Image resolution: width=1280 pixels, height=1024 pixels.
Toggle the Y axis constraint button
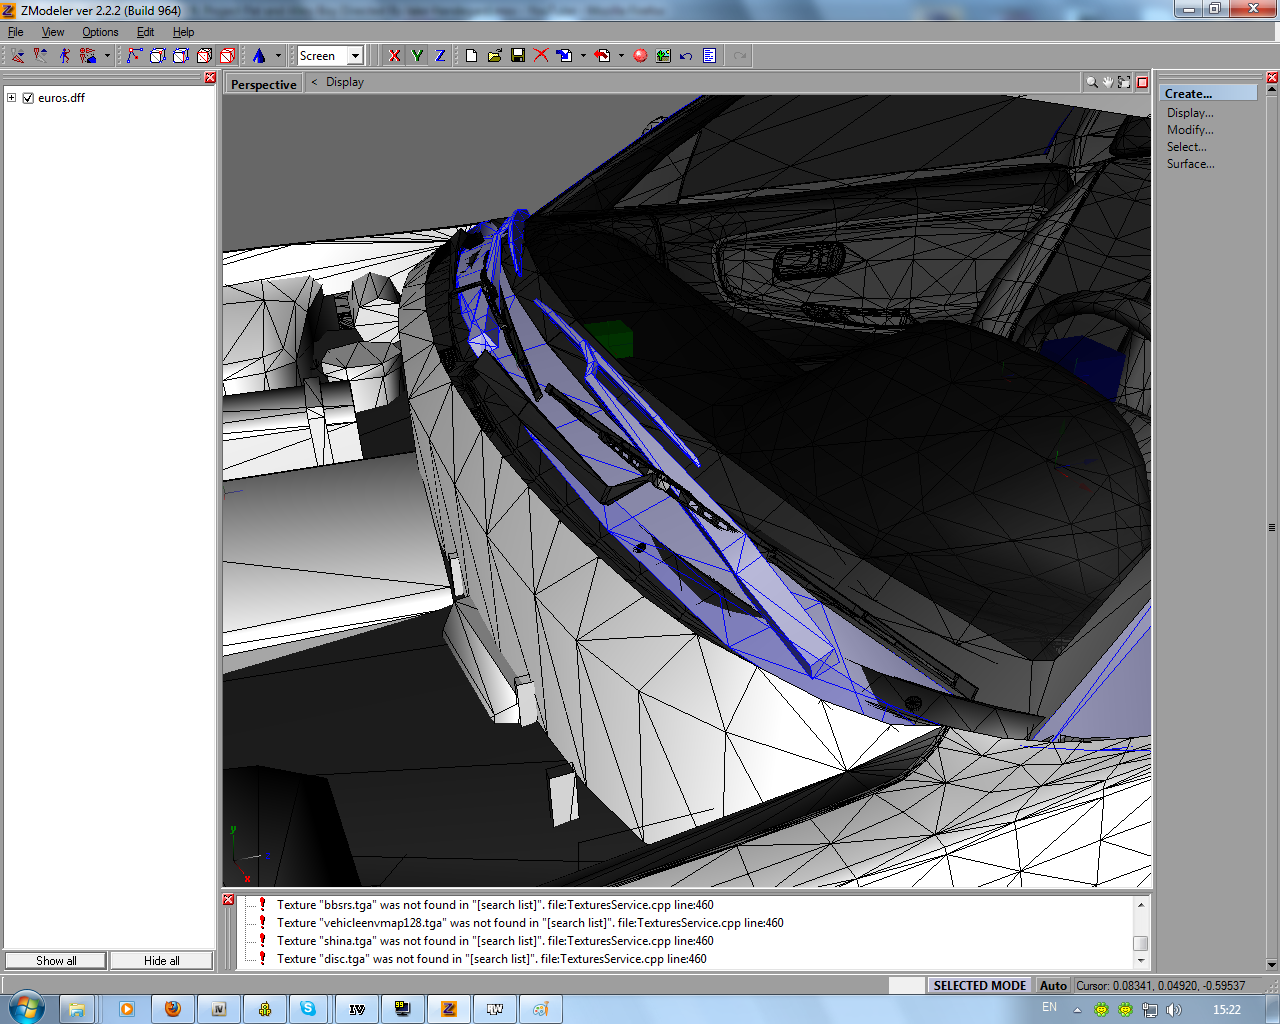417,56
